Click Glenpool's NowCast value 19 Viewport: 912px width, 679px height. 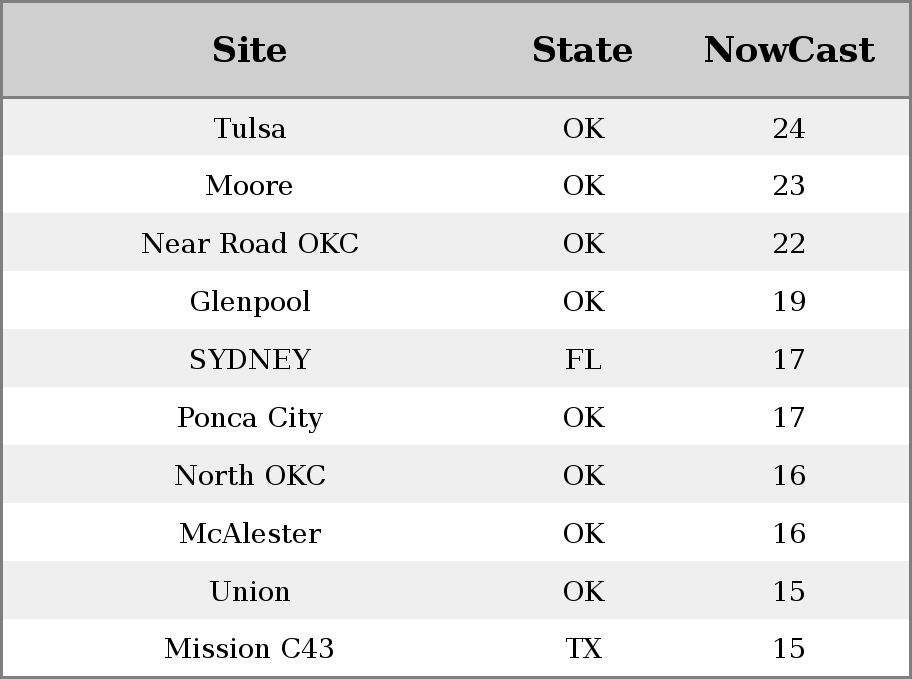[789, 301]
